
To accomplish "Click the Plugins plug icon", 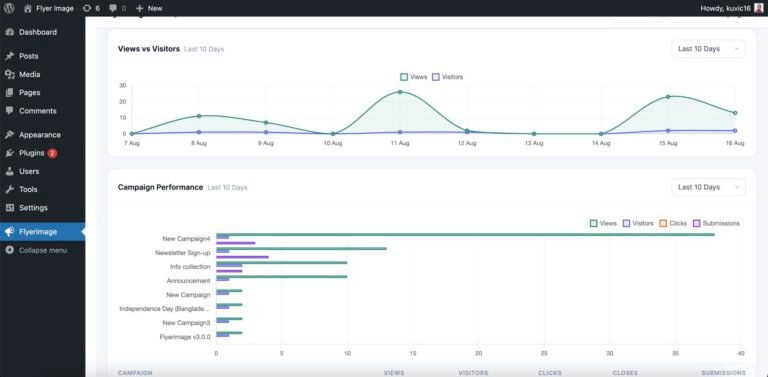I will [9, 153].
